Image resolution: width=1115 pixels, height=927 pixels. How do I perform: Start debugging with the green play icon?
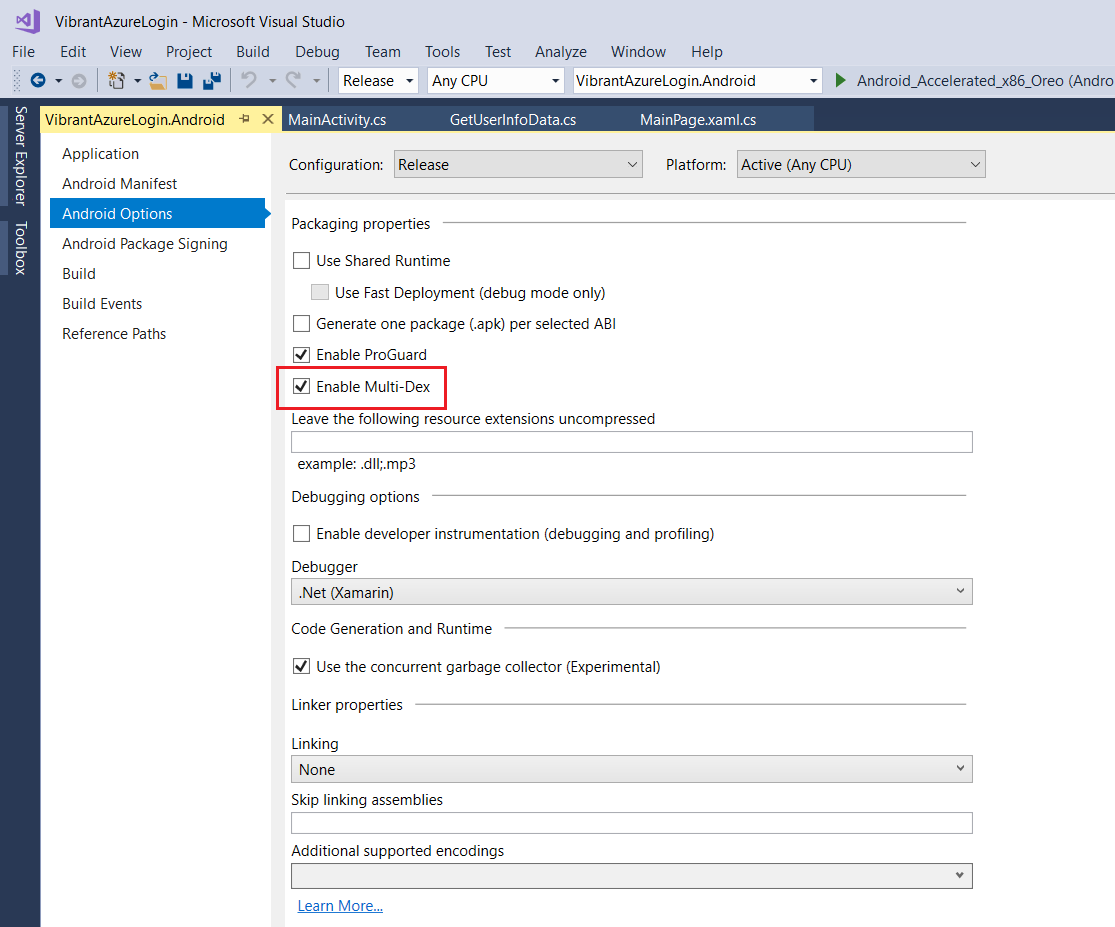click(841, 80)
